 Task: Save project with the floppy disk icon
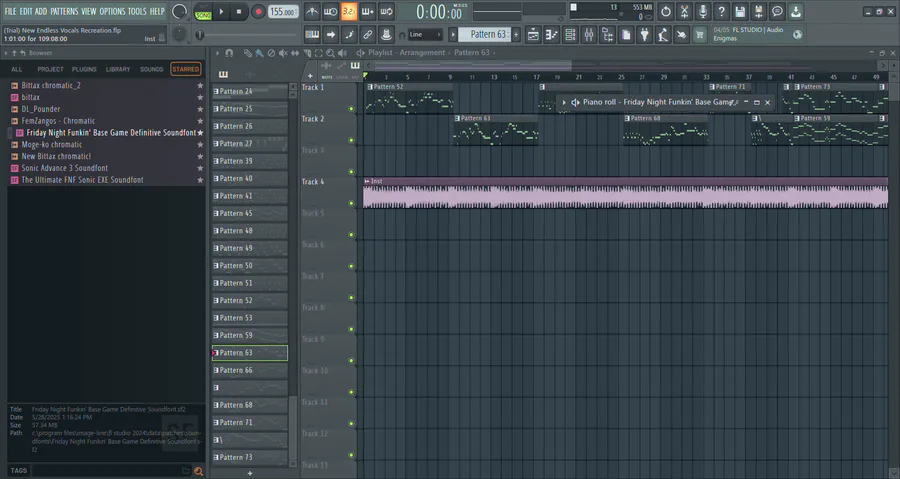tap(740, 11)
